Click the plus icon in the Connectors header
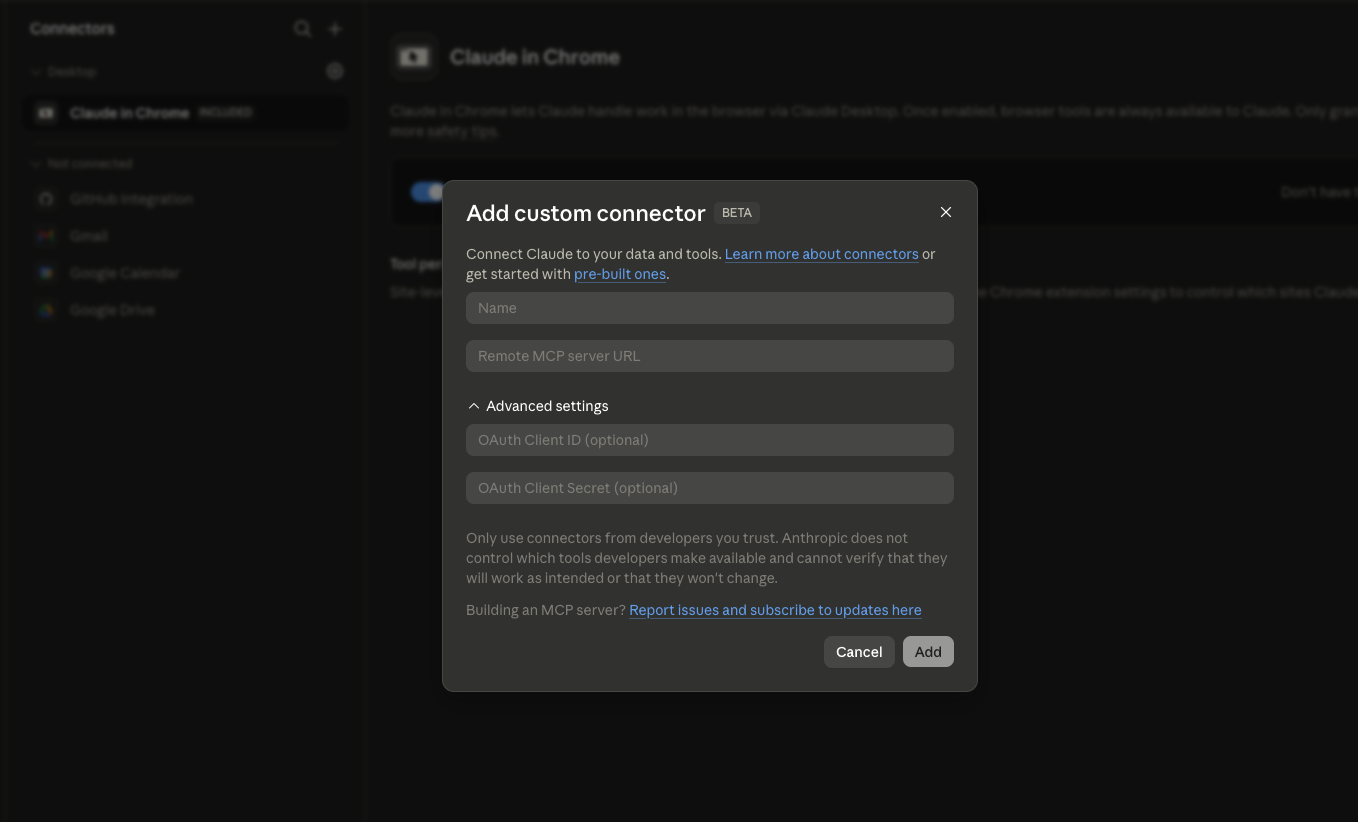This screenshot has width=1358, height=822. coord(336,29)
